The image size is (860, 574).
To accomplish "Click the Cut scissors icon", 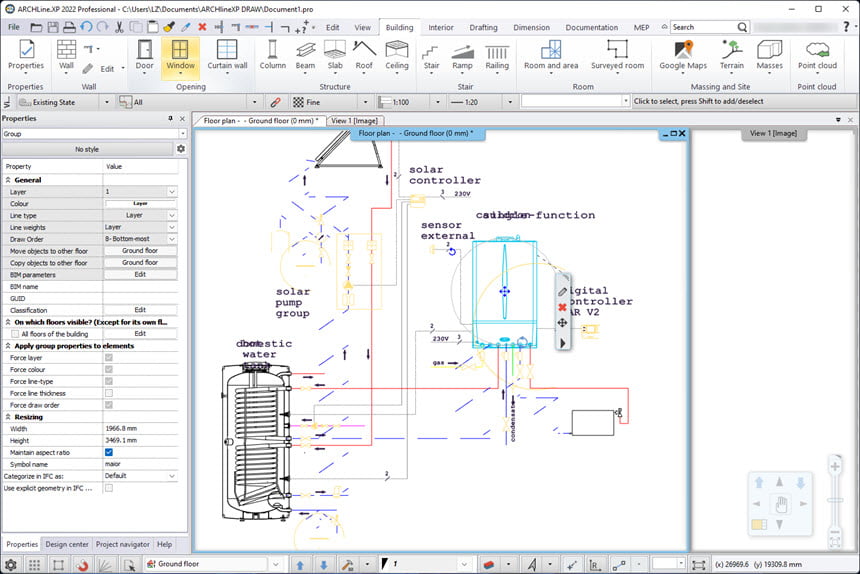I will [119, 27].
